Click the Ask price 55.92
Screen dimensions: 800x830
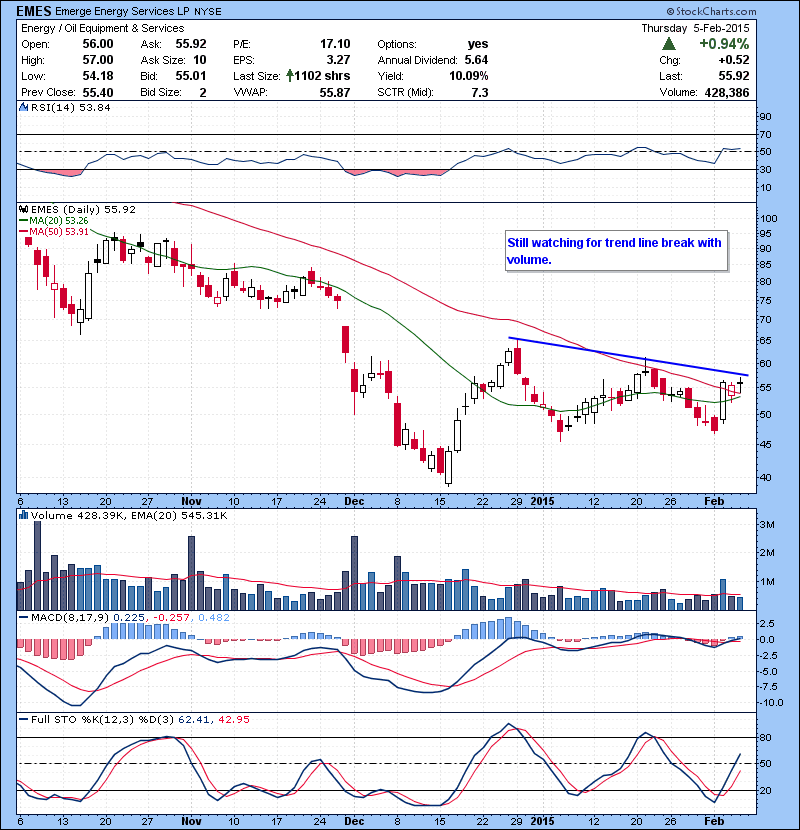coord(191,44)
